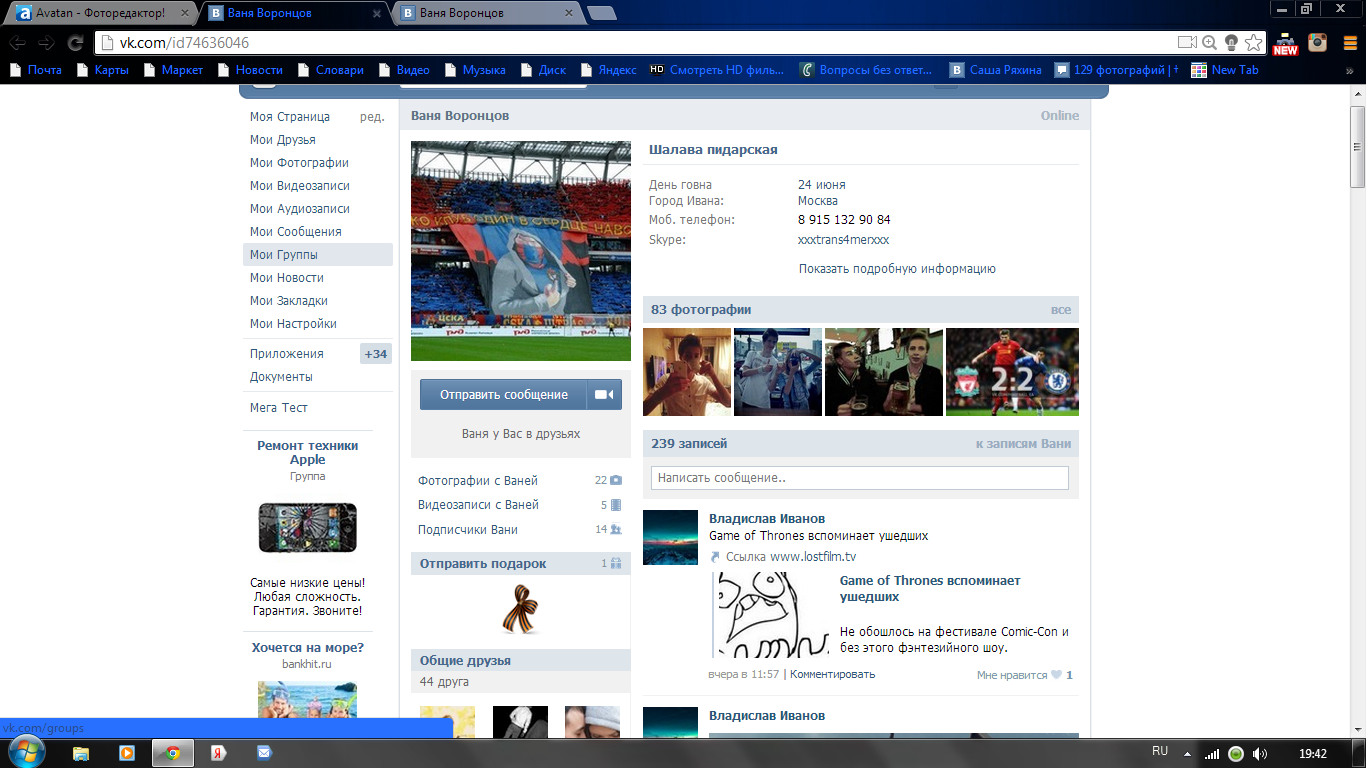
Task: Open Мои Друзья in sidebar
Action: click(283, 140)
